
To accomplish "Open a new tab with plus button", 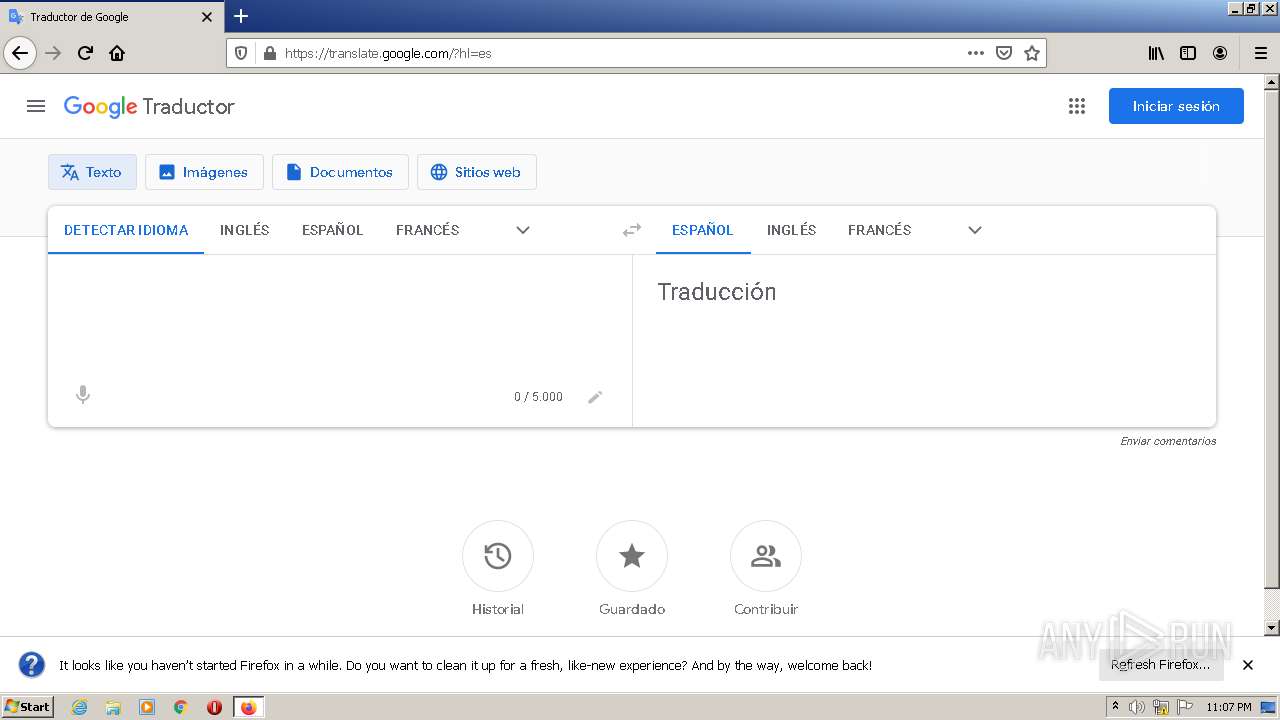I will (241, 16).
